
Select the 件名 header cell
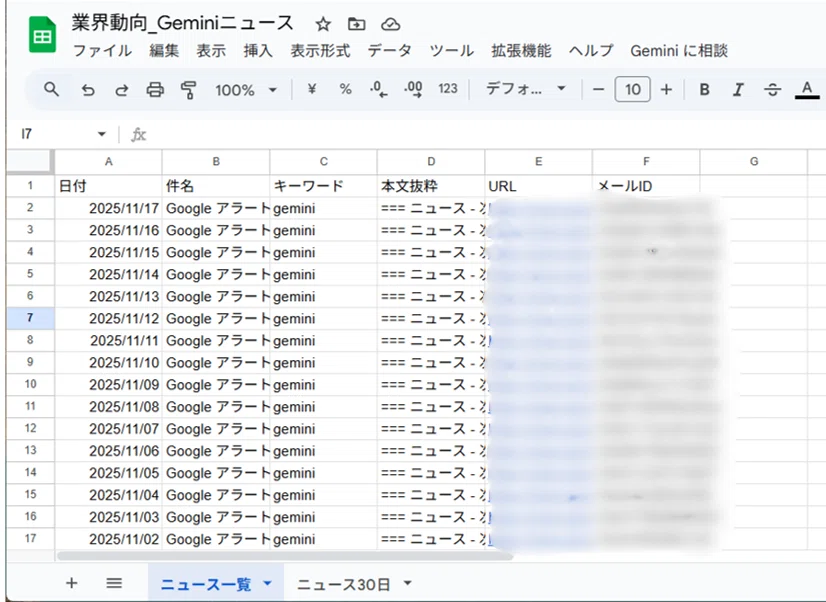click(x=216, y=186)
